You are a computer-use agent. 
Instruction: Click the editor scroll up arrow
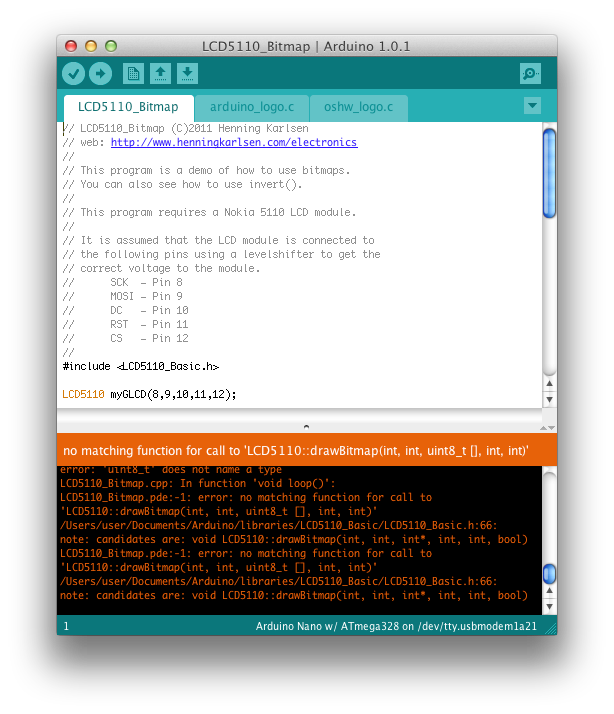click(x=549, y=383)
